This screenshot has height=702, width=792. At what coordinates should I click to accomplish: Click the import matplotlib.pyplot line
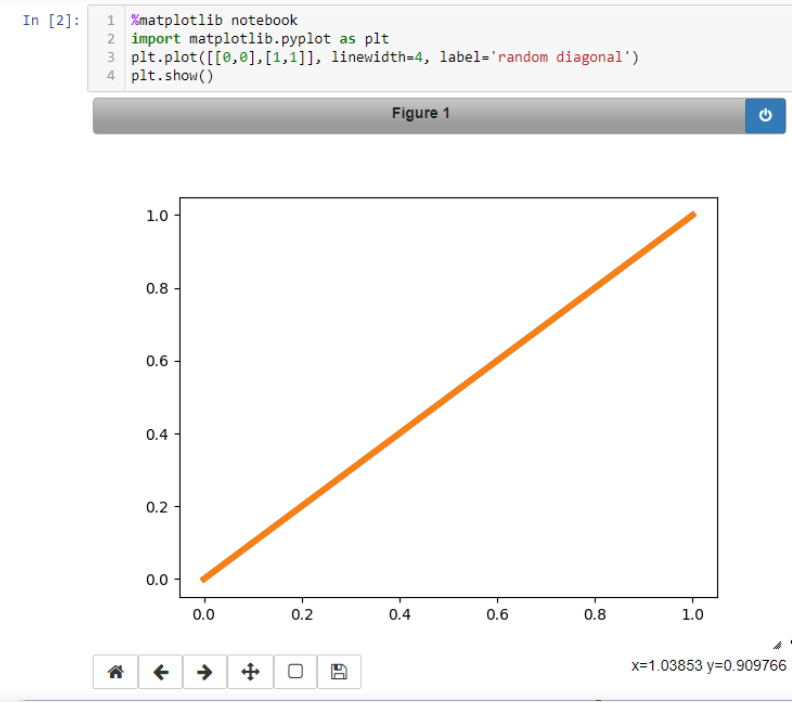260,39
